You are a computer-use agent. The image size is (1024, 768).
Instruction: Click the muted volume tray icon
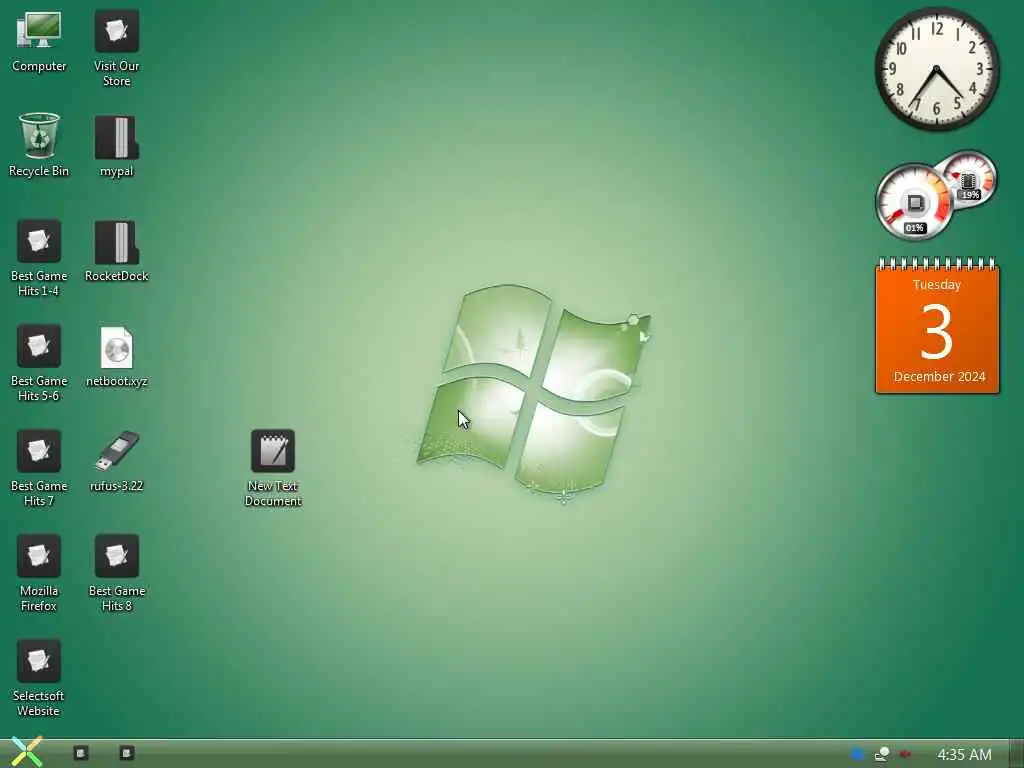(x=905, y=754)
